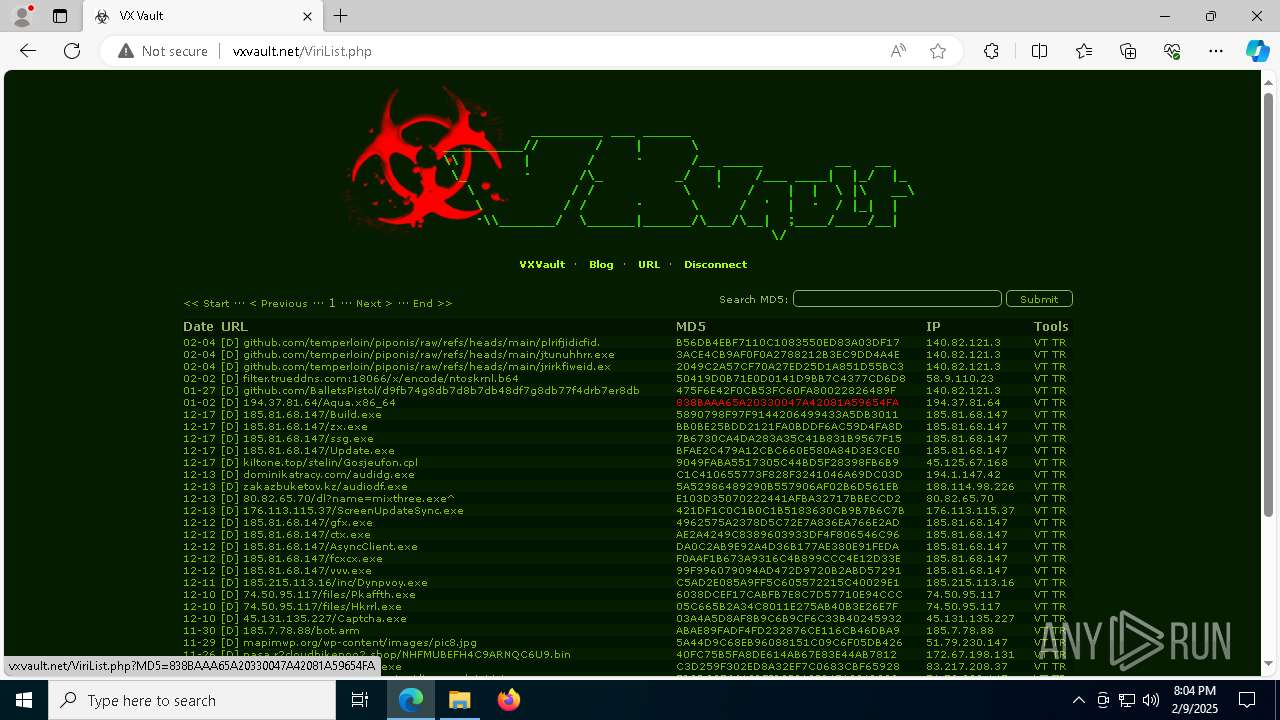Click the Date column header
This screenshot has width=1280, height=720.
click(x=198, y=327)
